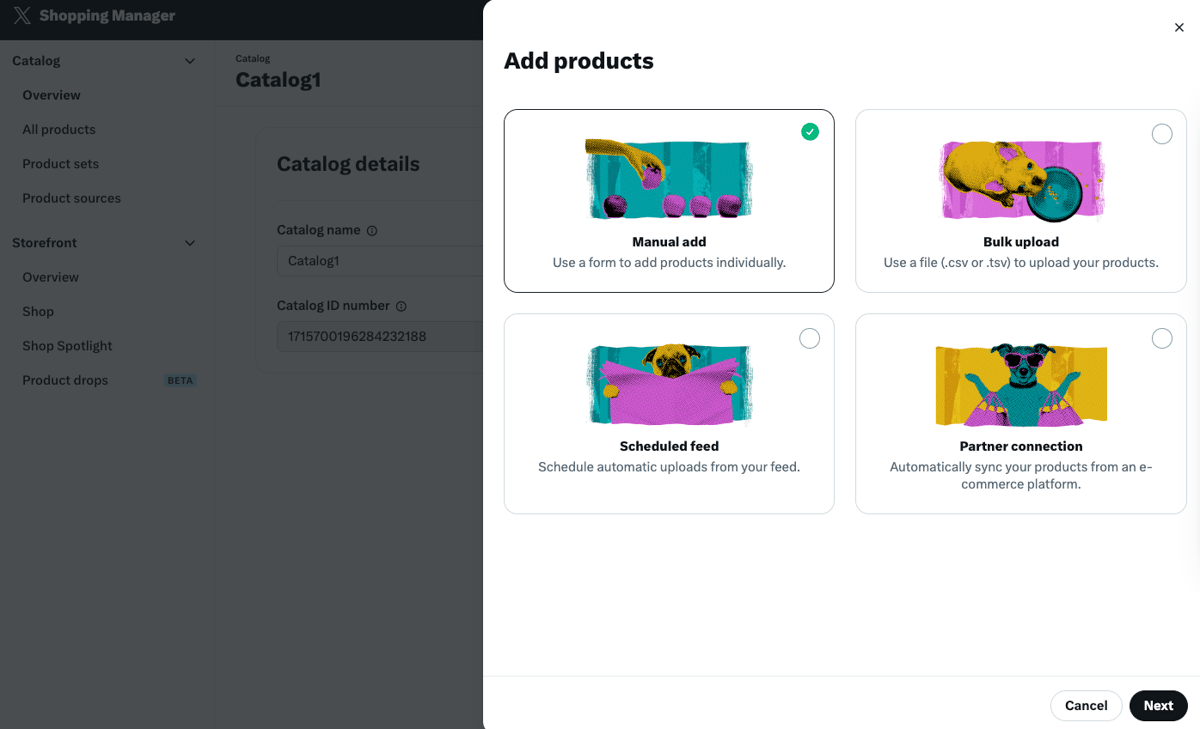Screen dimensions: 1200x729
Task: Select the Bulk upload radio button
Action: (x=1162, y=134)
